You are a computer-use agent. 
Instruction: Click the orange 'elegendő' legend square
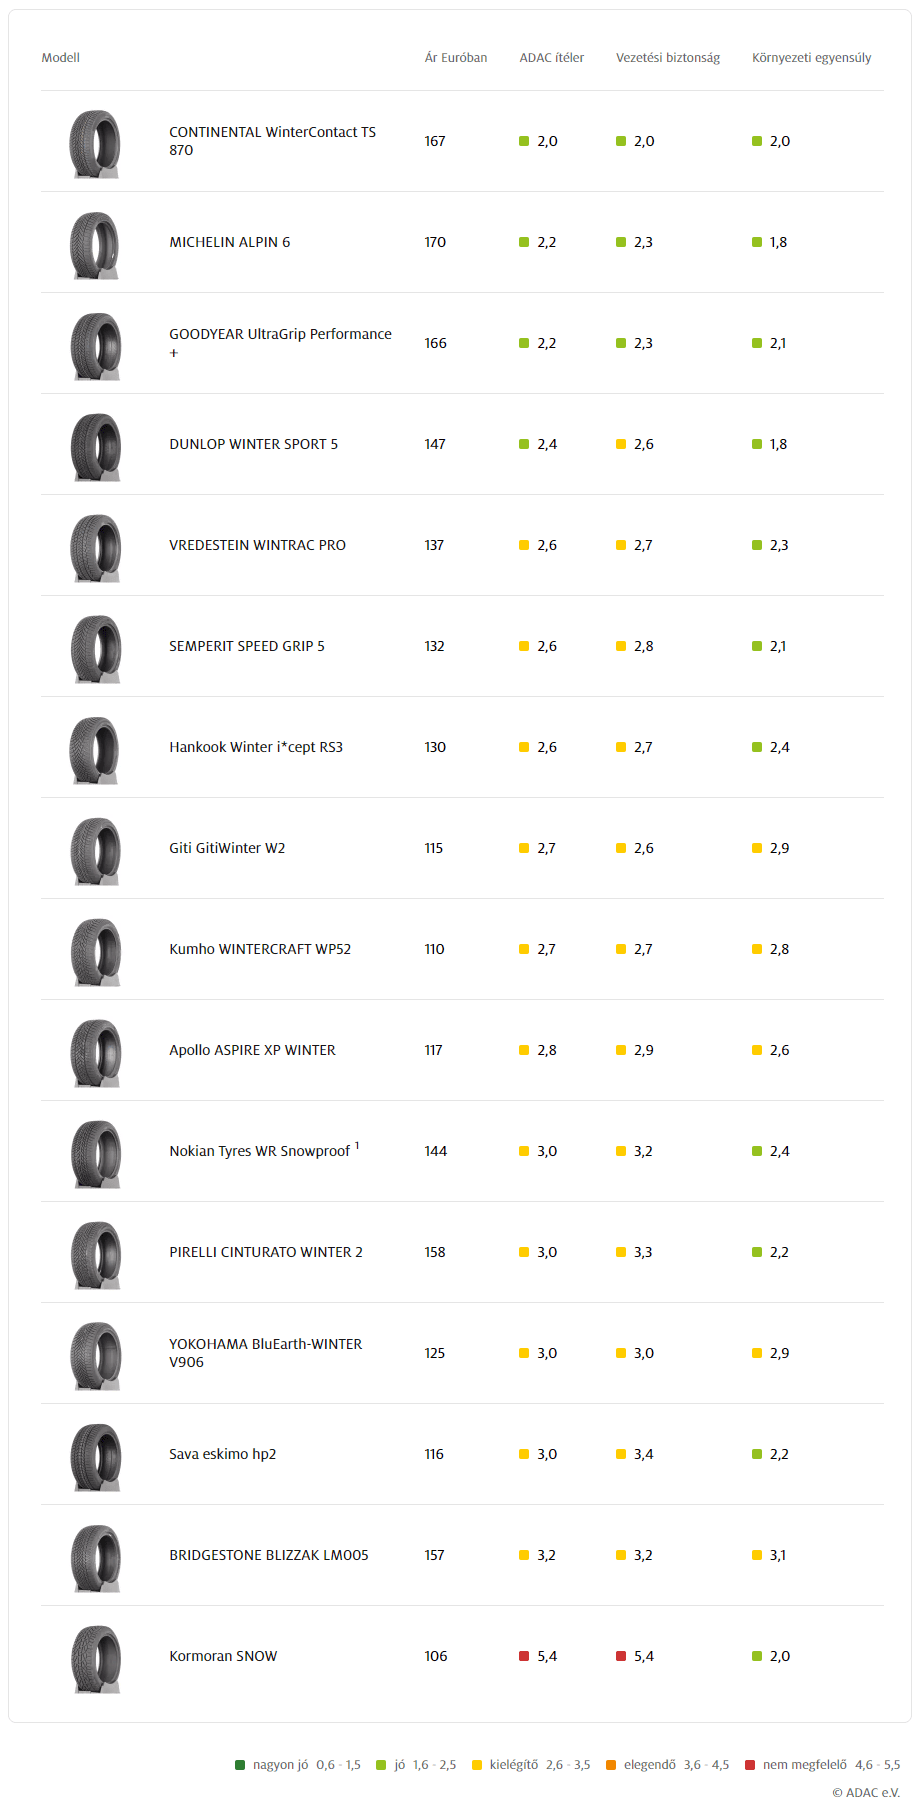(611, 1765)
